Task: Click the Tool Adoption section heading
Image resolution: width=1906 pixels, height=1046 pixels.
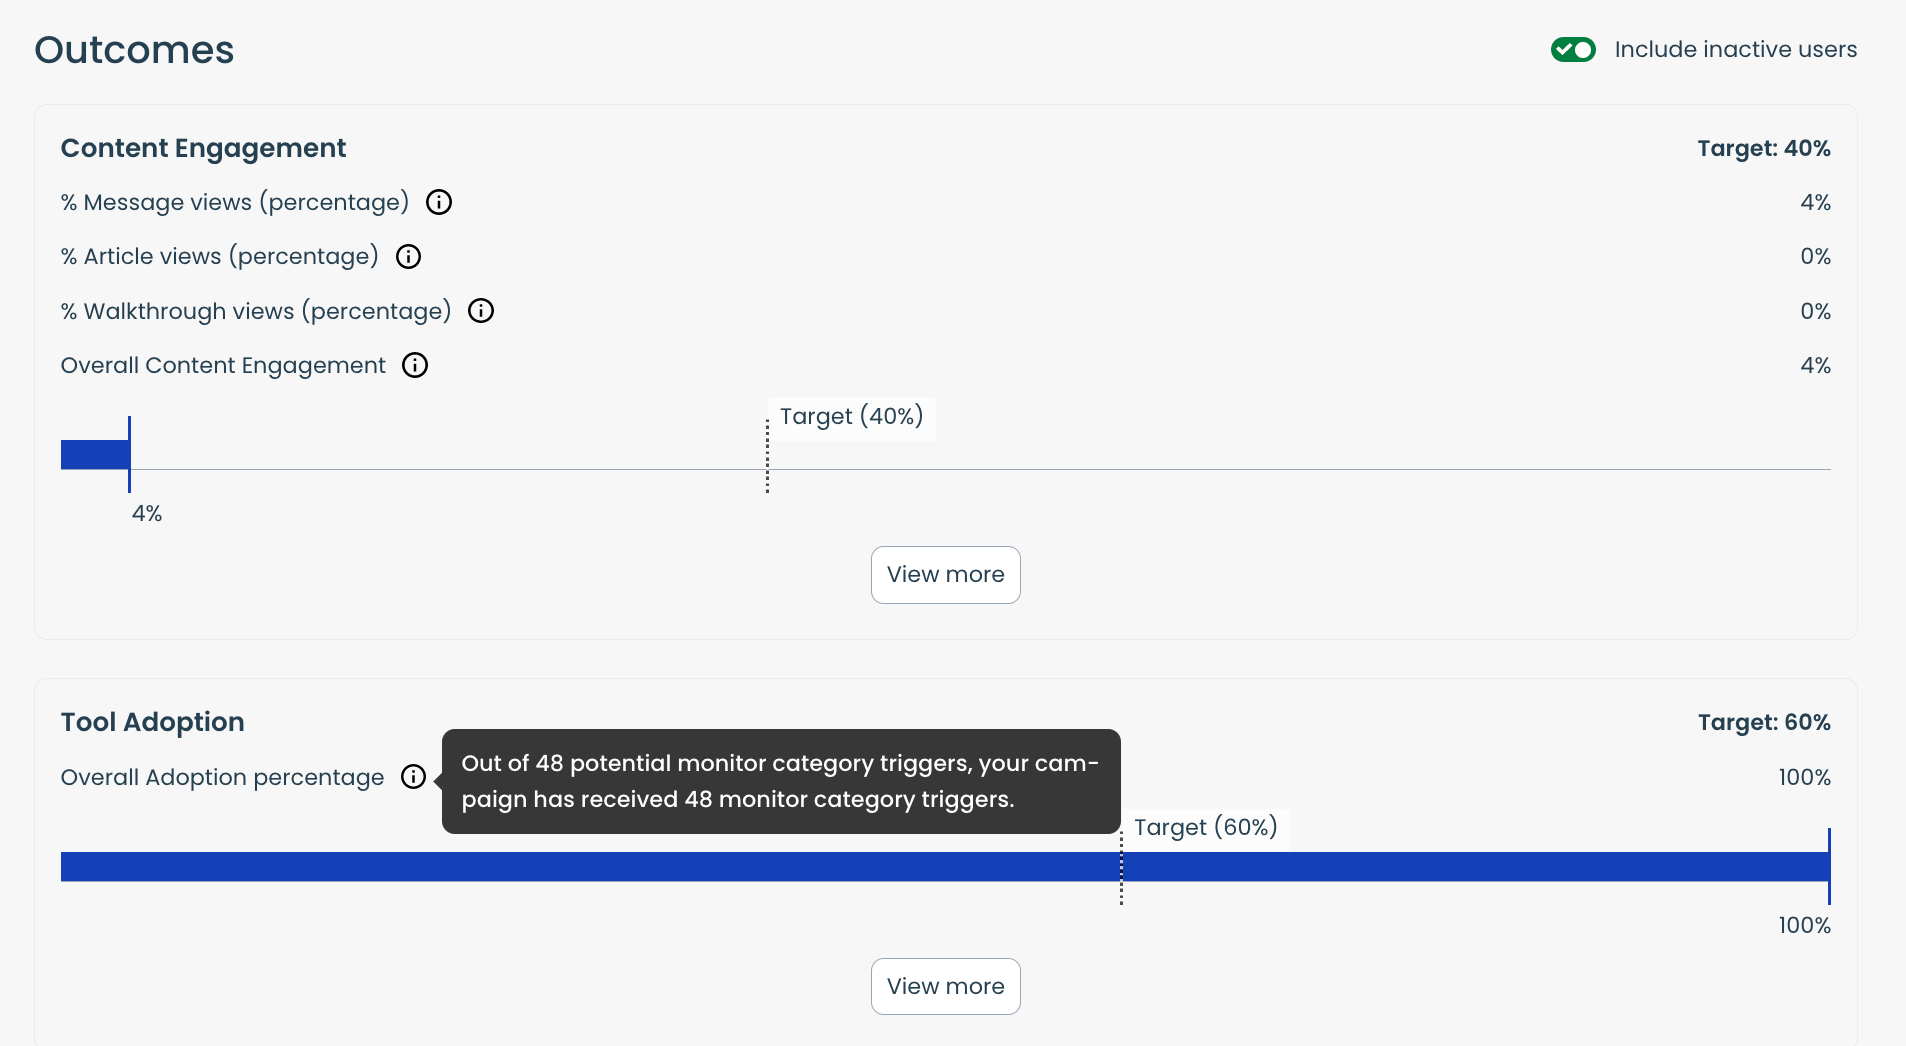Action: (x=152, y=722)
